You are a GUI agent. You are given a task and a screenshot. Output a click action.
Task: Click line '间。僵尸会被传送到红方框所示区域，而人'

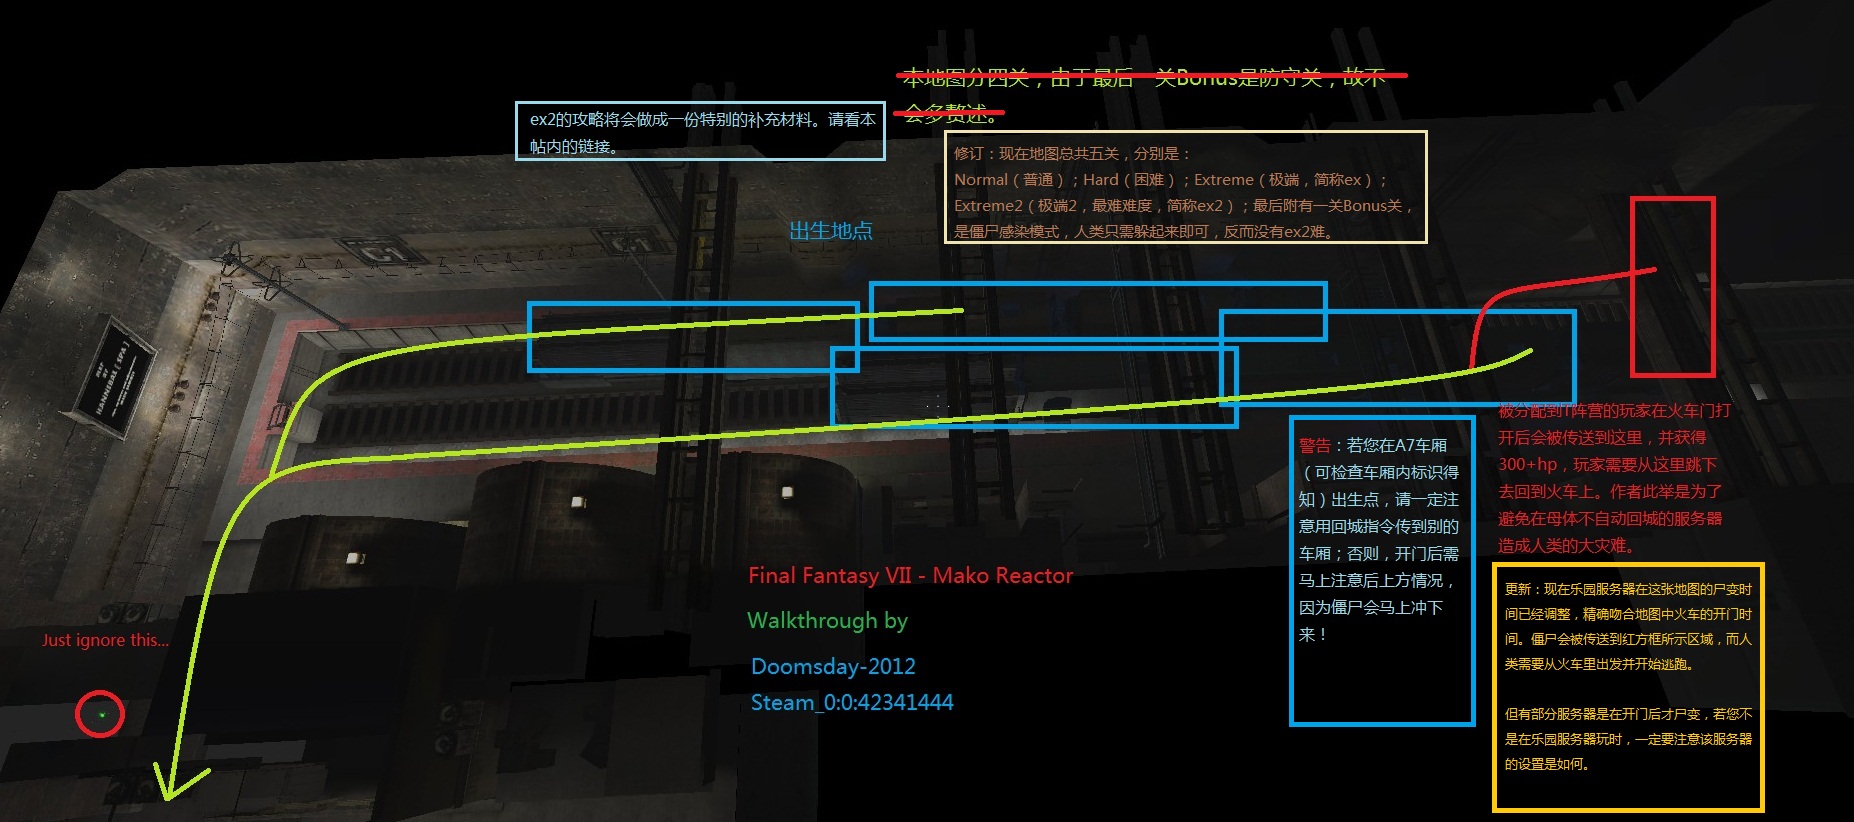tap(1628, 639)
